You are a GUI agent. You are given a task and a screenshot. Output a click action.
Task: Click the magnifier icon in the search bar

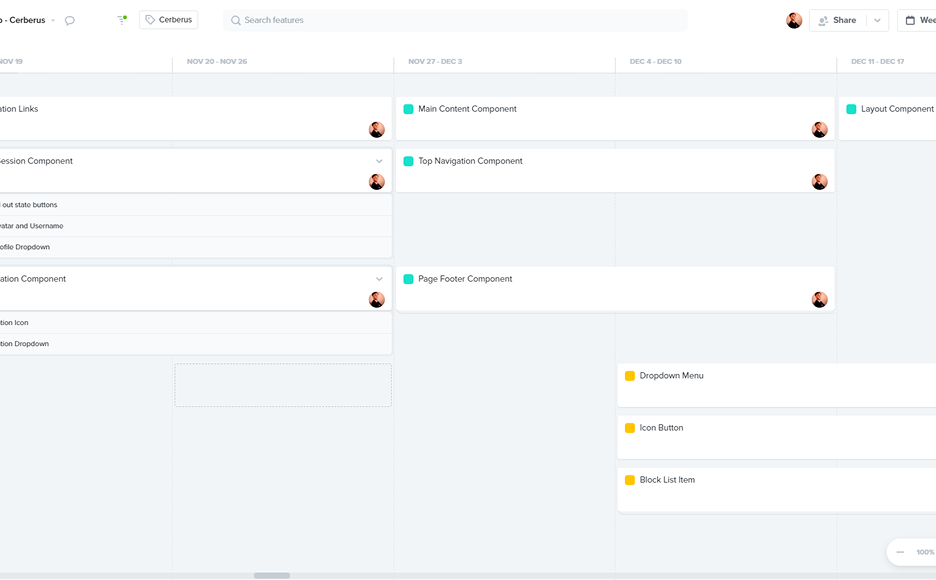(x=234, y=19)
